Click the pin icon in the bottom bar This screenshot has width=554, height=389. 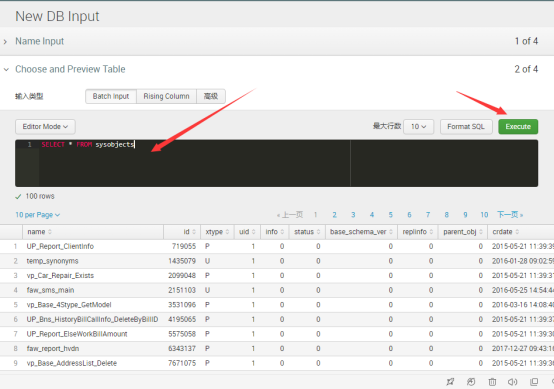[450, 382]
